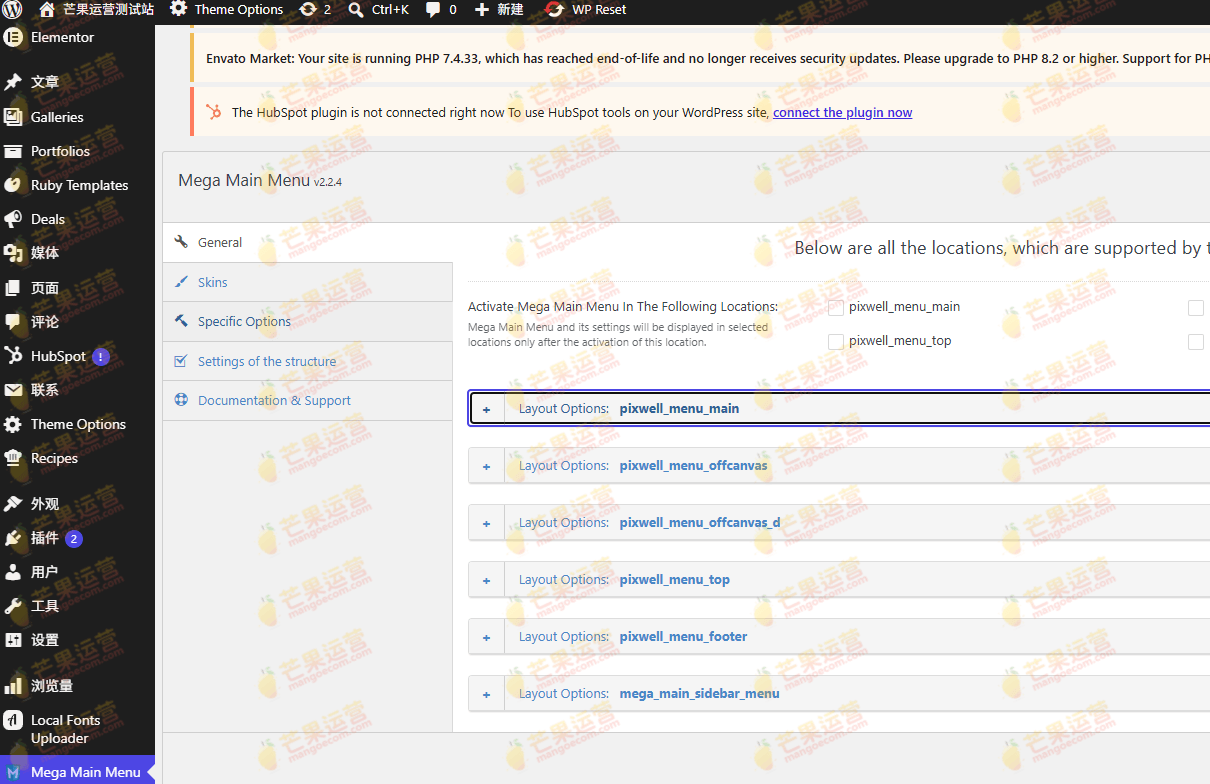The image size is (1210, 784).
Task: Click the 工具 wrench icon
Action: [x=13, y=606]
